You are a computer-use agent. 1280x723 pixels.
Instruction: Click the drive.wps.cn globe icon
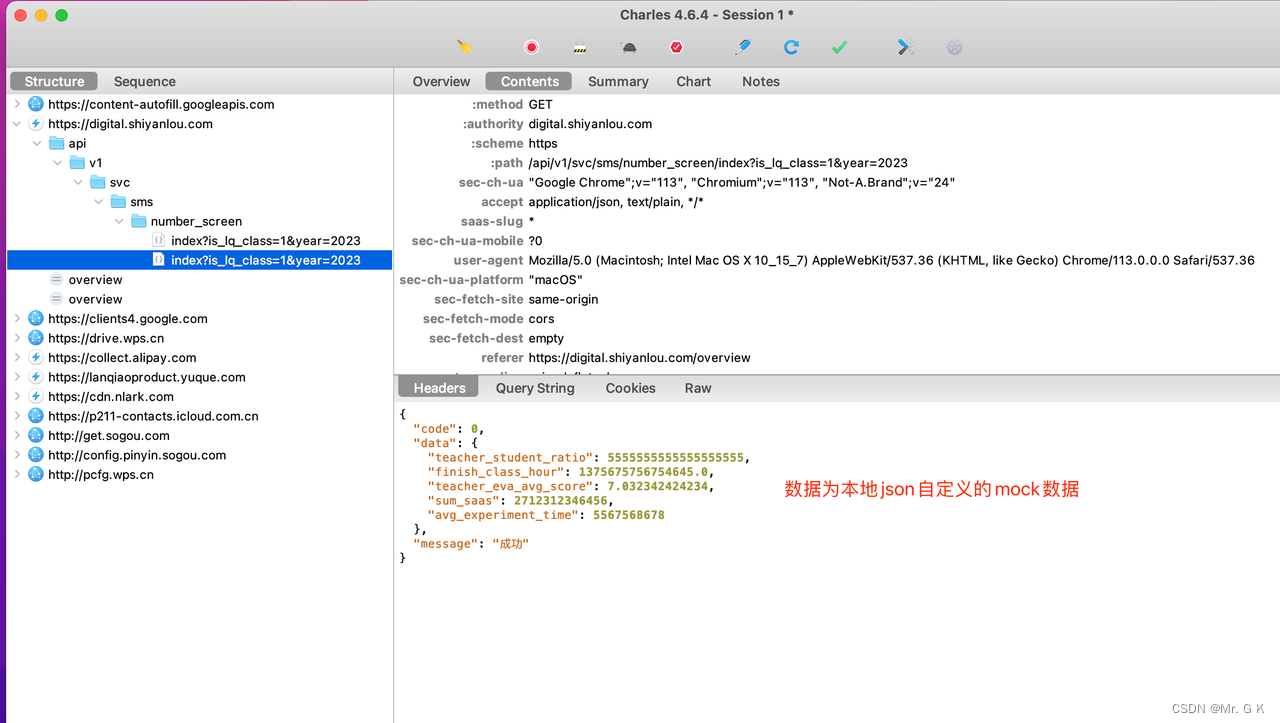[36, 338]
